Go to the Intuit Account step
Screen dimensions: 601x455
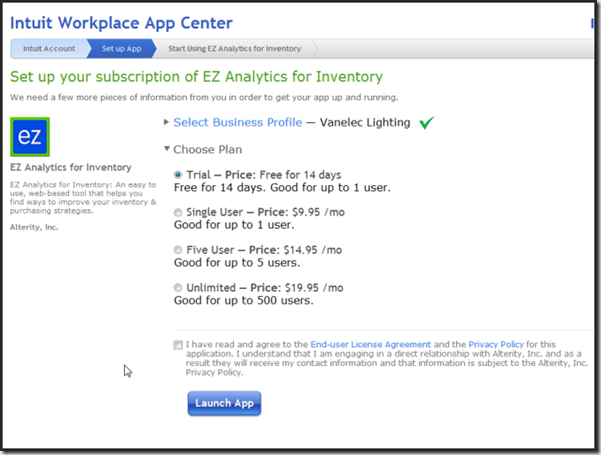click(49, 49)
